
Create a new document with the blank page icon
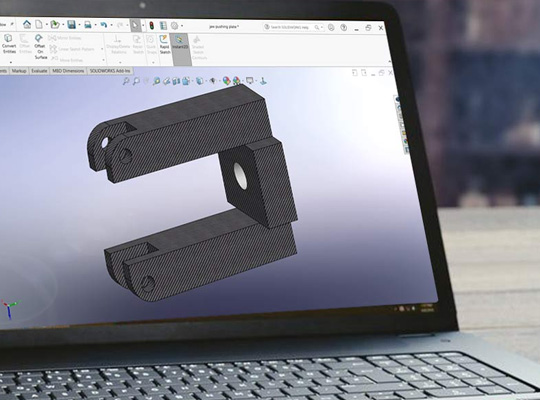click(40, 24)
